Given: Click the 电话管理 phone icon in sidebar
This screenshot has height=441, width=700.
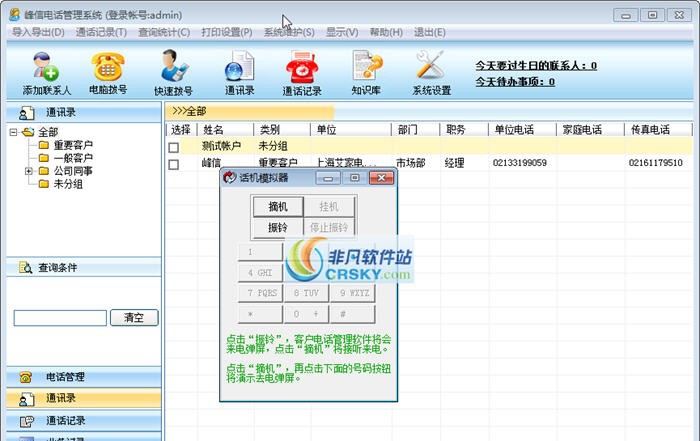Looking at the screenshot, I should pos(26,377).
